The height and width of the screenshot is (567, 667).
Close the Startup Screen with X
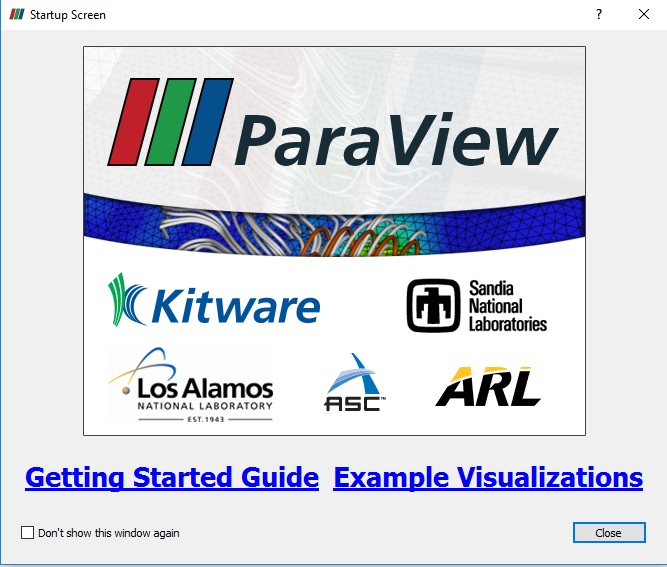coord(644,14)
